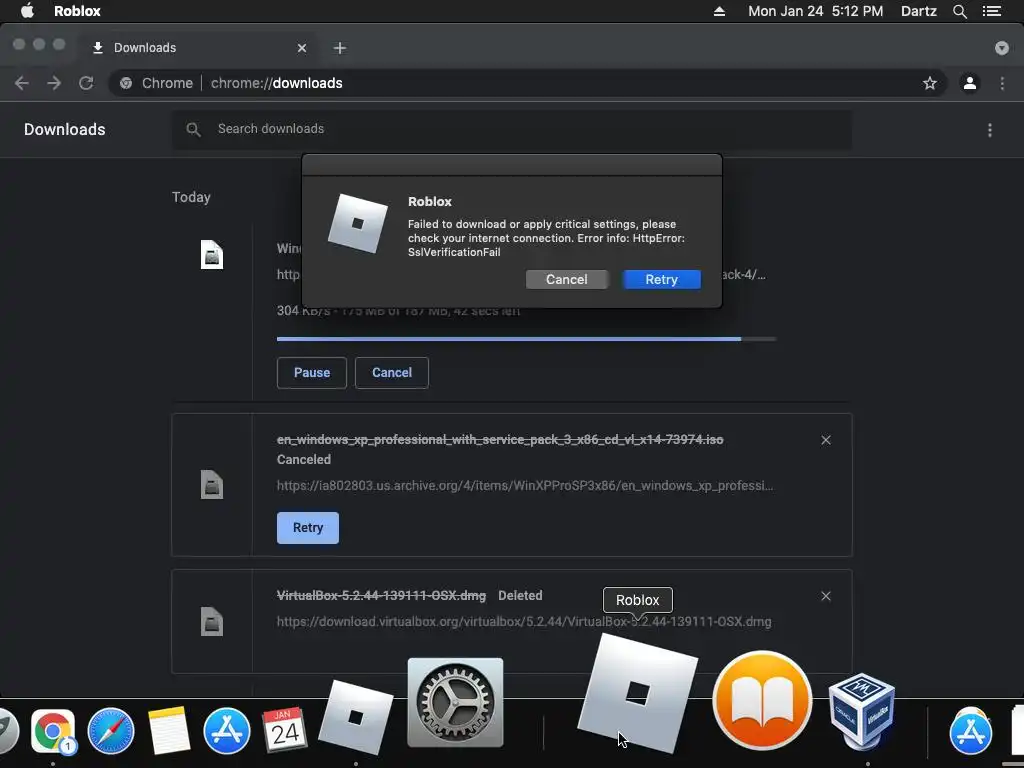
Task: Select the Downloads tab
Action: [196, 48]
